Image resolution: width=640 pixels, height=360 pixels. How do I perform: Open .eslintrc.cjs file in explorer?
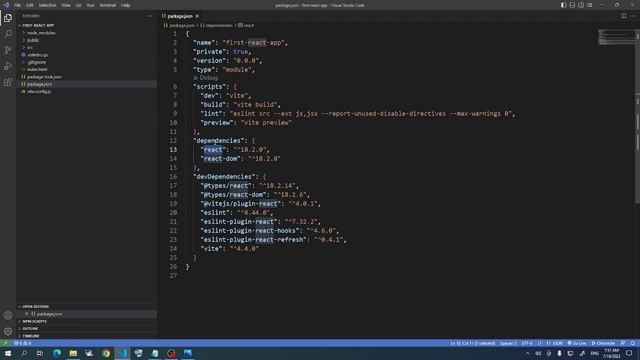(37, 55)
